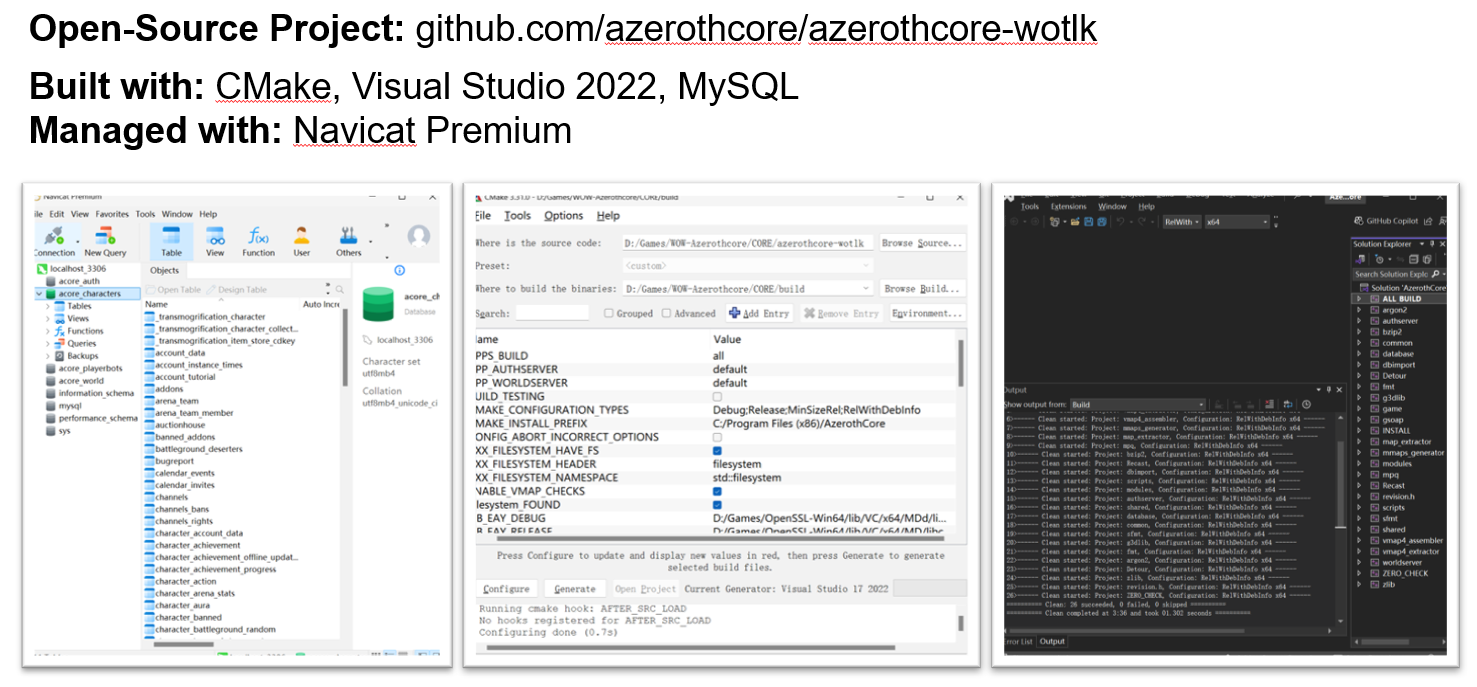Image resolution: width=1477 pixels, height=687 pixels.
Task: Open the Options menu in CMake
Action: pos(563,215)
